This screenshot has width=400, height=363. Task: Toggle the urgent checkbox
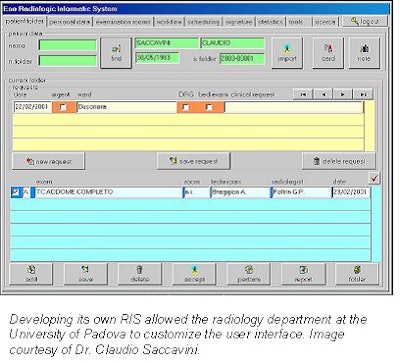tap(63, 107)
